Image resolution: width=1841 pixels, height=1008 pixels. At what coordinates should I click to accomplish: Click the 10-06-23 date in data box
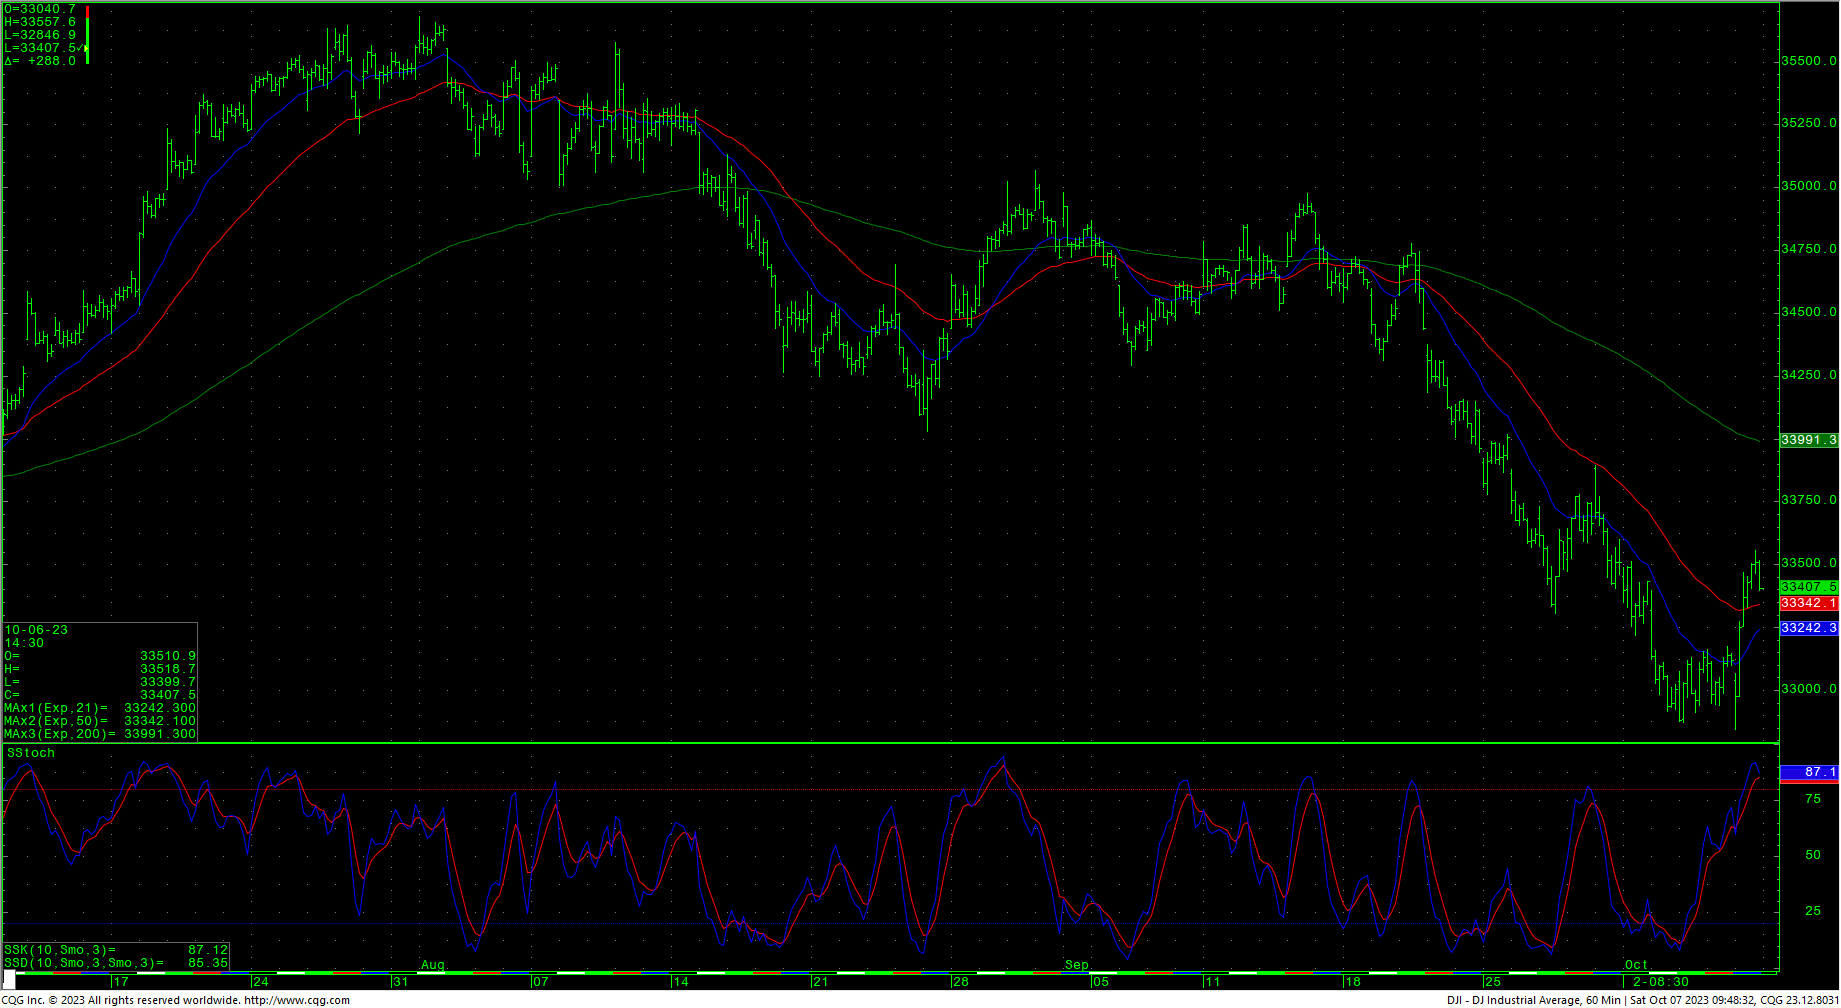point(37,630)
